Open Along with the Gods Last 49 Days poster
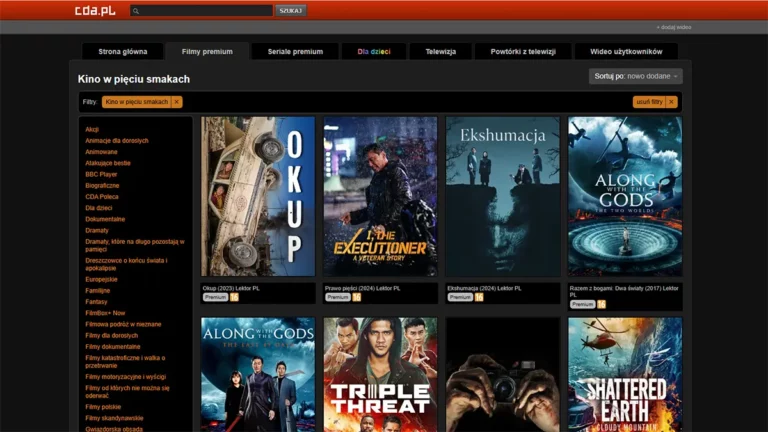The image size is (768, 432). pyautogui.click(x=258, y=375)
